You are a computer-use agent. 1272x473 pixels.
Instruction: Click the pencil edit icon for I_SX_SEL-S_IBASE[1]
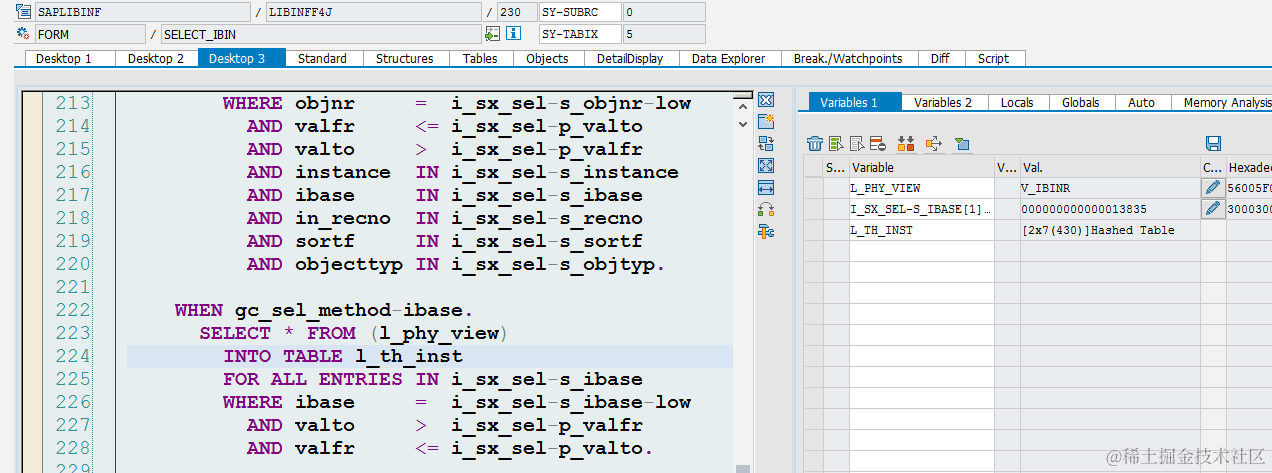[x=1213, y=209]
